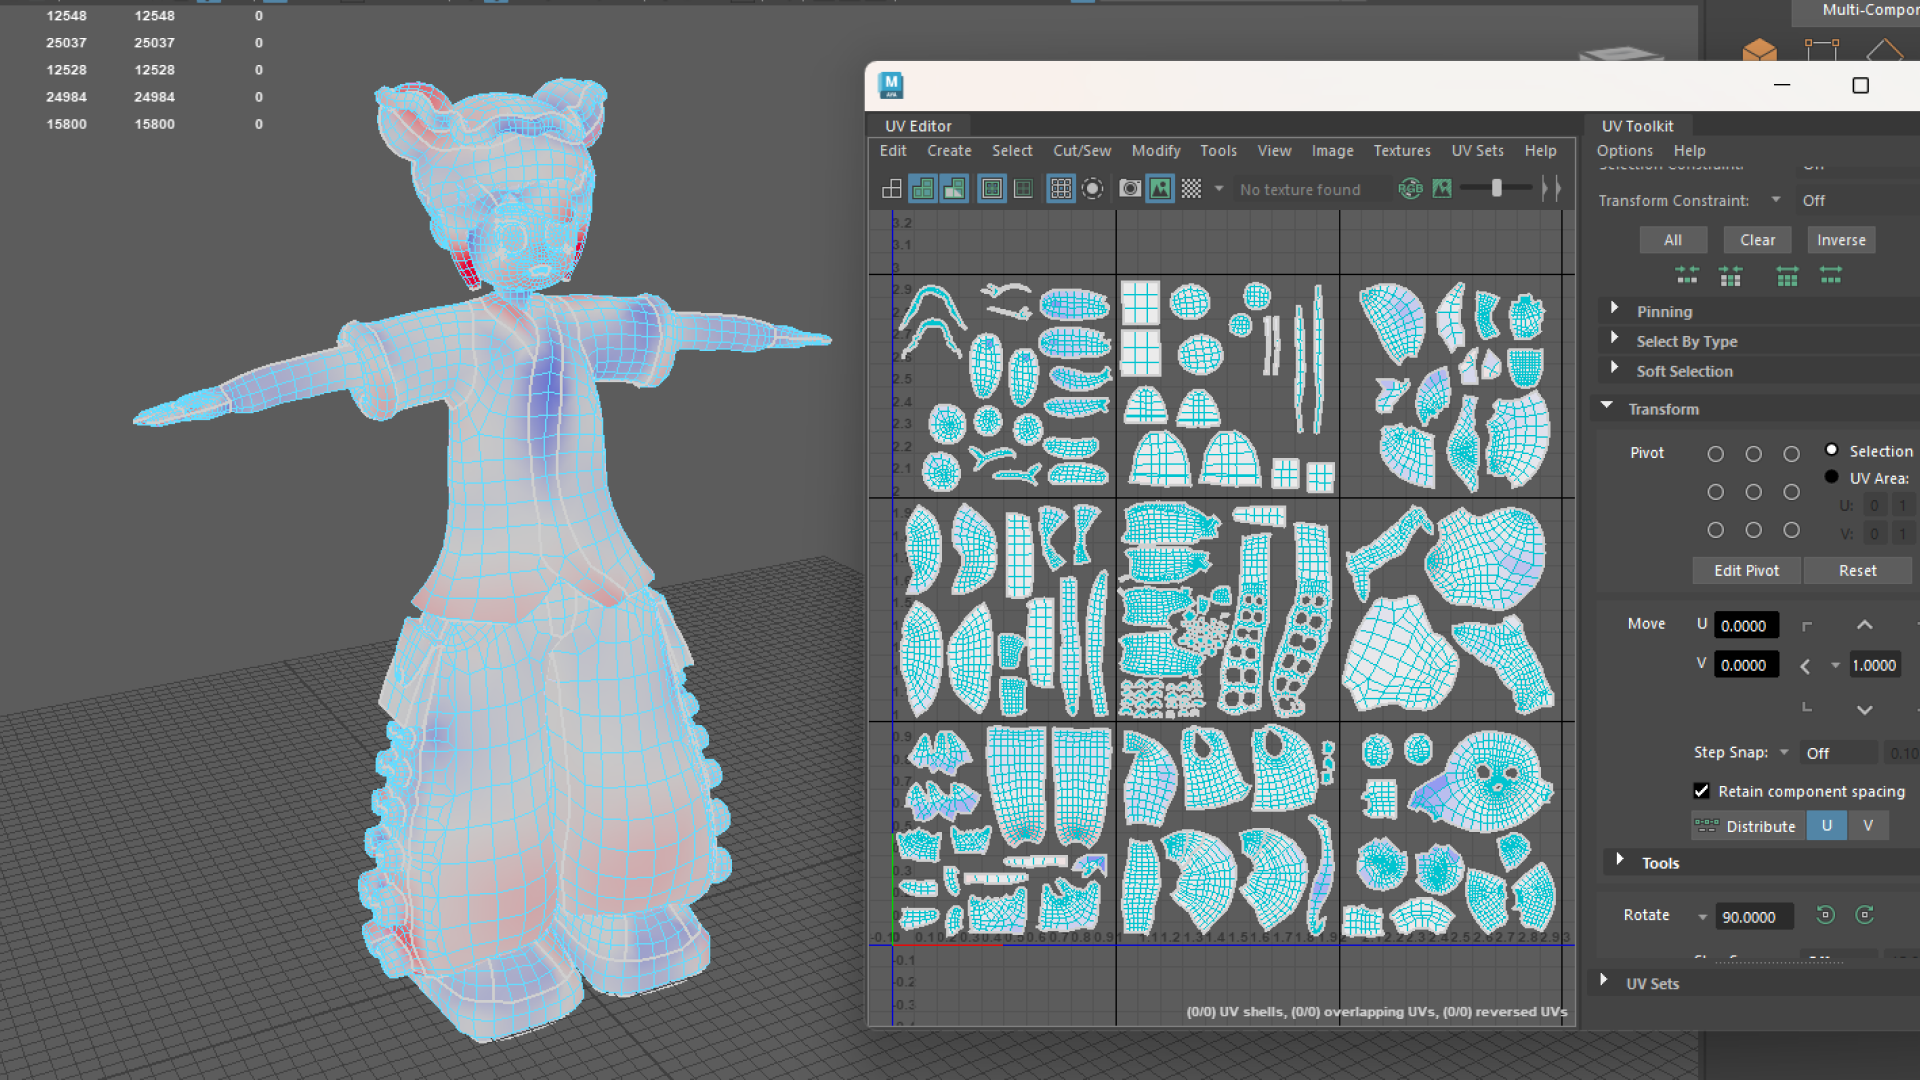Rotate UVs clockwise icon
The width and height of the screenshot is (1920, 1080).
(1865, 915)
